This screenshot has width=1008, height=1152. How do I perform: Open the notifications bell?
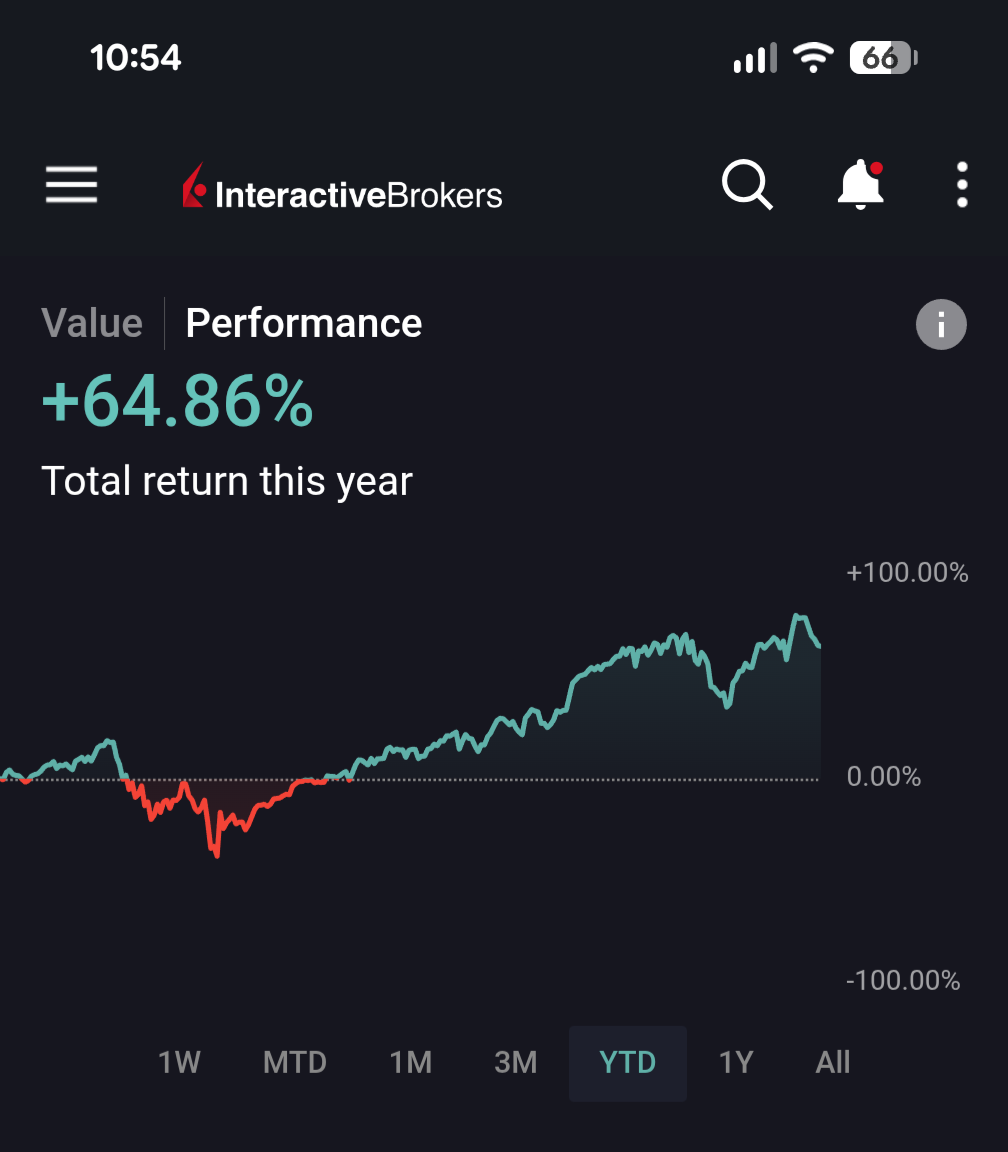(860, 185)
